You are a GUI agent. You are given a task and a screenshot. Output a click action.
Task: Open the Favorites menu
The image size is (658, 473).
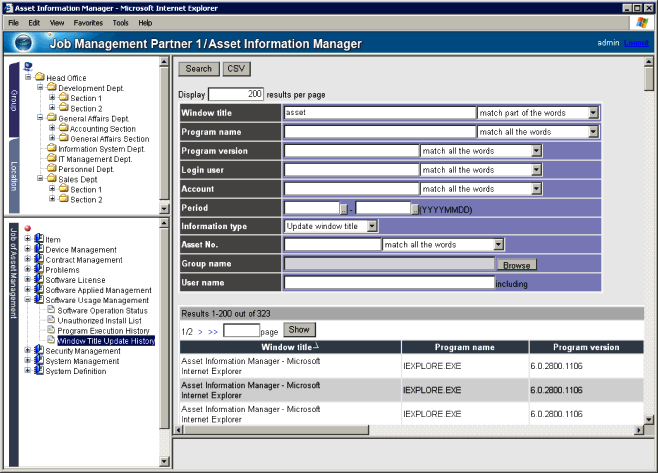pos(87,22)
